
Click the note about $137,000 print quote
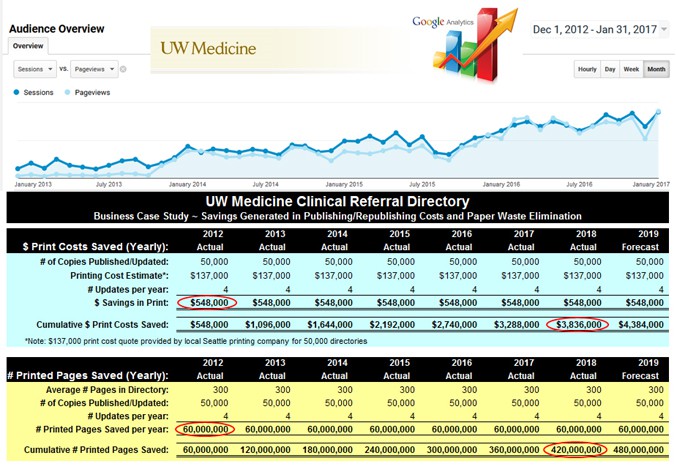[196, 341]
